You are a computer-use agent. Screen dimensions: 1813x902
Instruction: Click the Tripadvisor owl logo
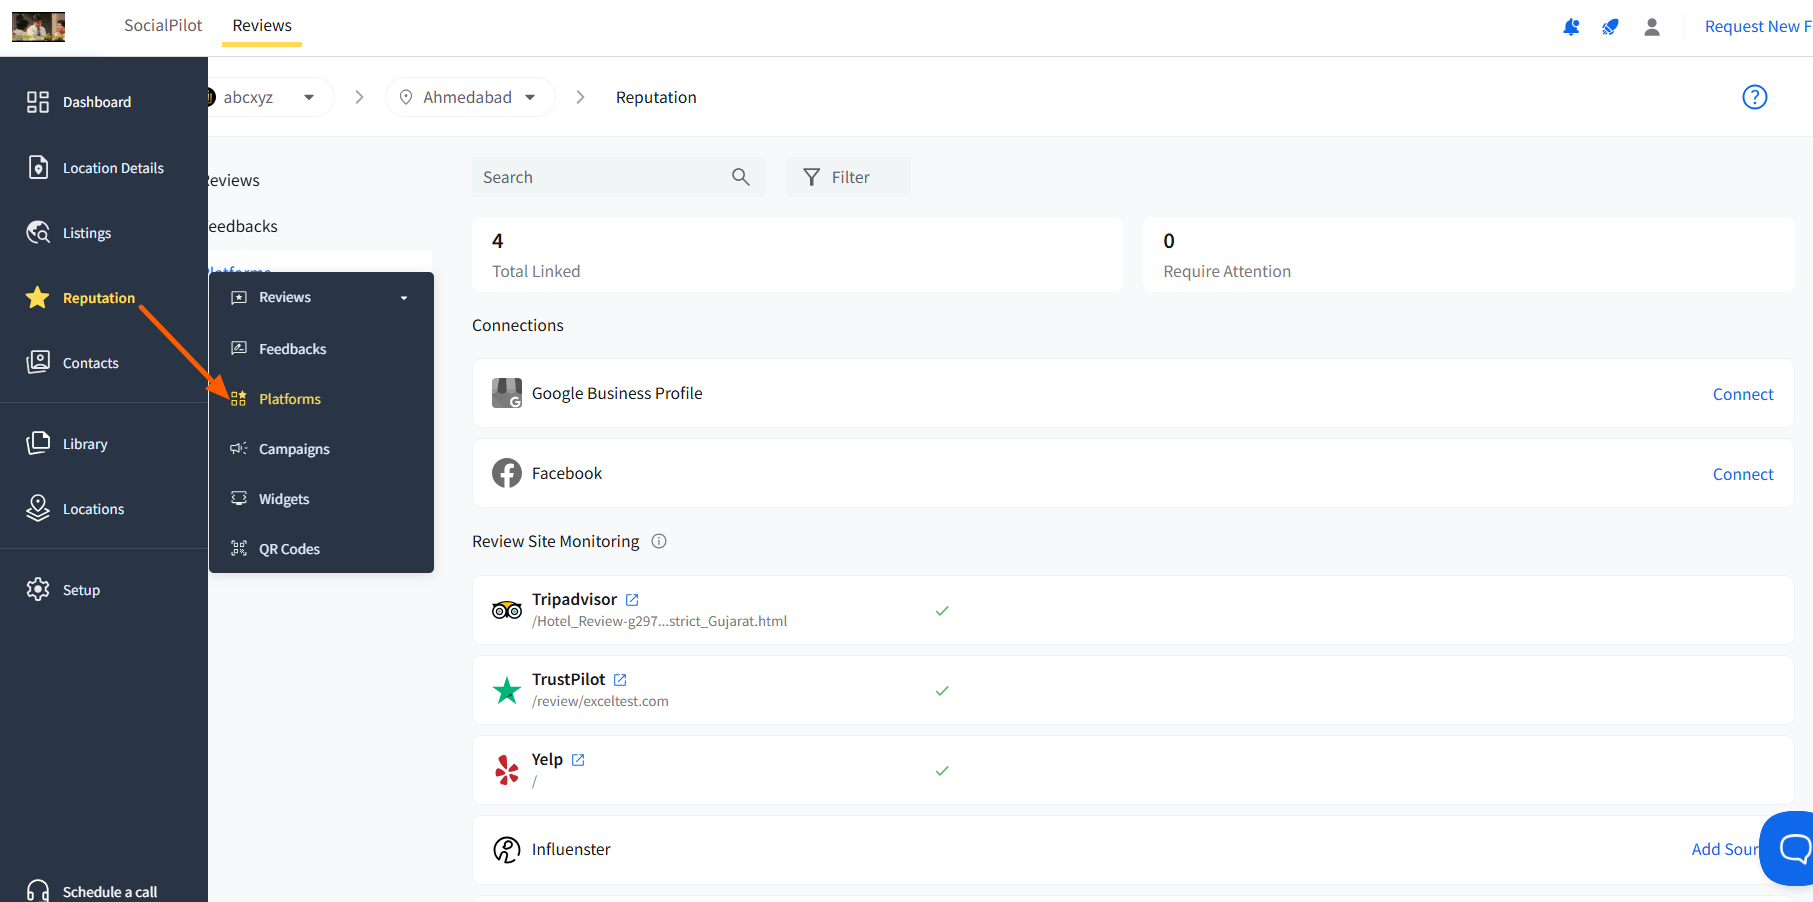(507, 610)
